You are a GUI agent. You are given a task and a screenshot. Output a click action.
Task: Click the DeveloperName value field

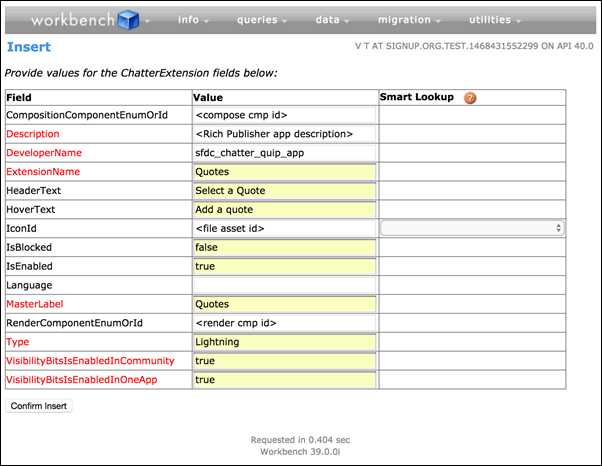pyautogui.click(x=285, y=153)
